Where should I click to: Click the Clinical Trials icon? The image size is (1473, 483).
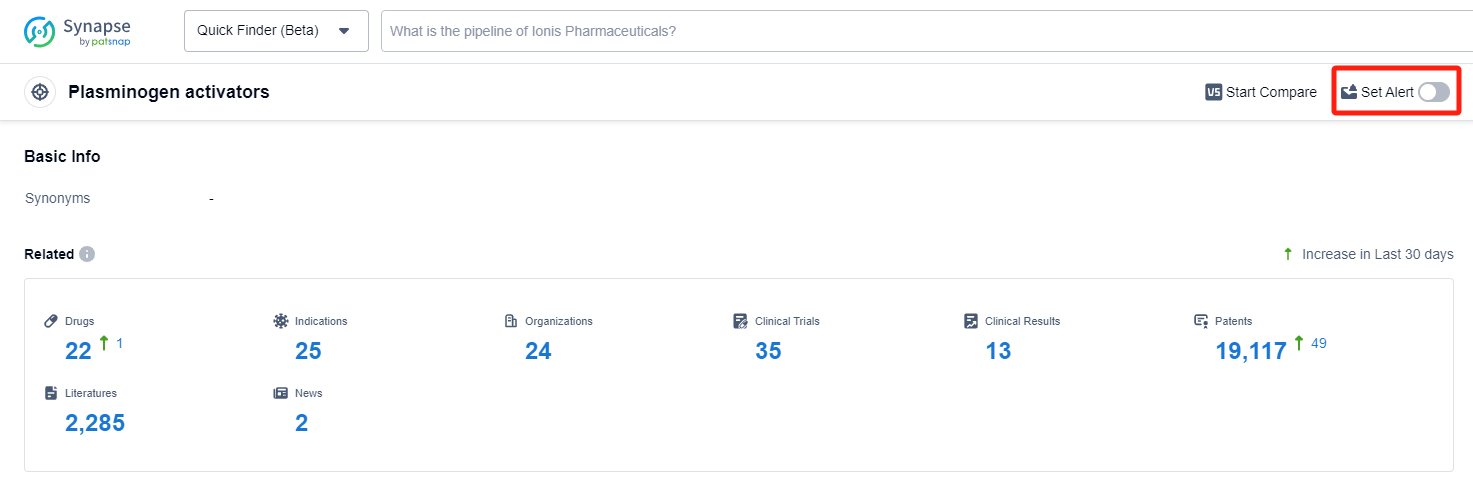(x=740, y=321)
